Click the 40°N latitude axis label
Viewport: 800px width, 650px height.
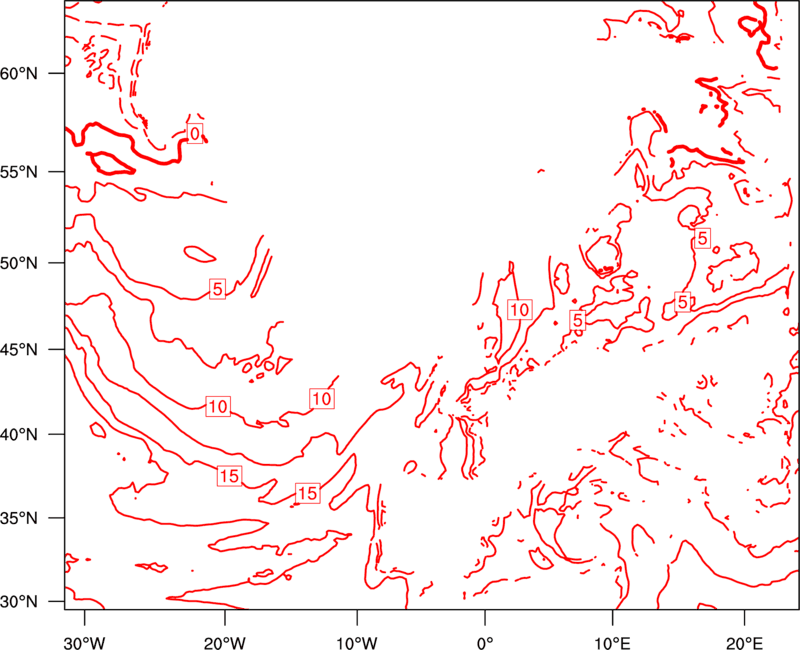pyautogui.click(x=19, y=435)
